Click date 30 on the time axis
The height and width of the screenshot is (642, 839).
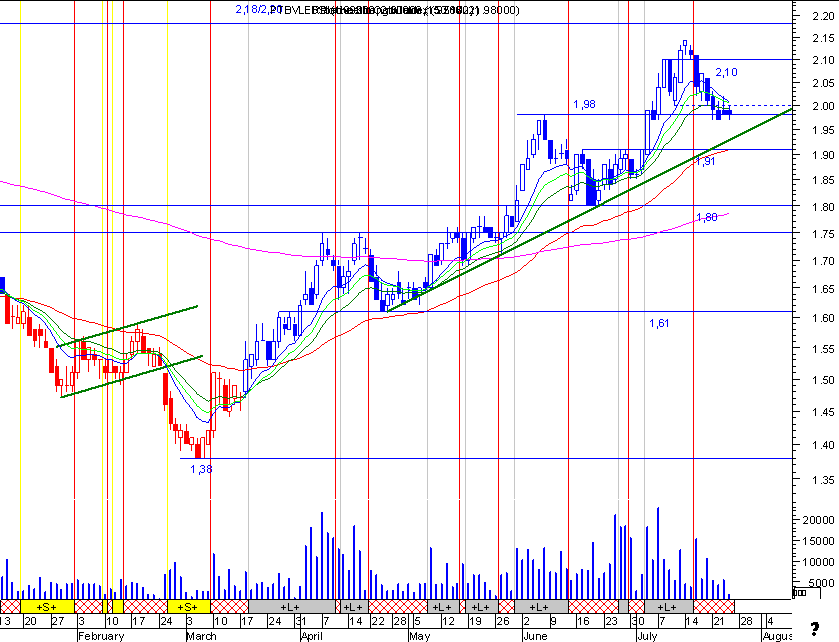pos(637,621)
